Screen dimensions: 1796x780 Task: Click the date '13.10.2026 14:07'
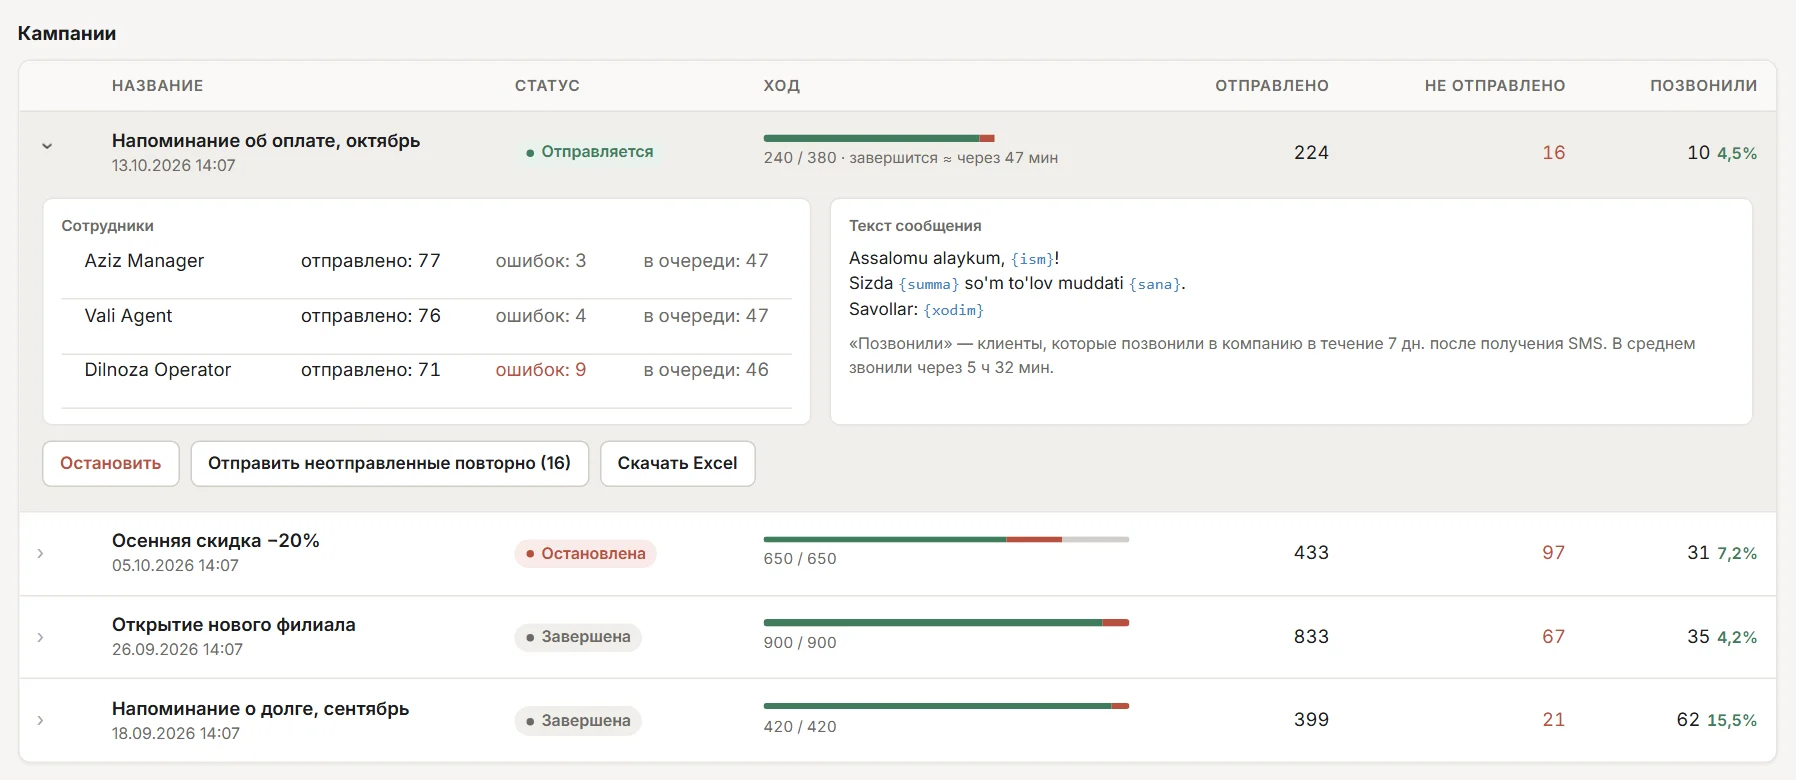[x=174, y=166]
